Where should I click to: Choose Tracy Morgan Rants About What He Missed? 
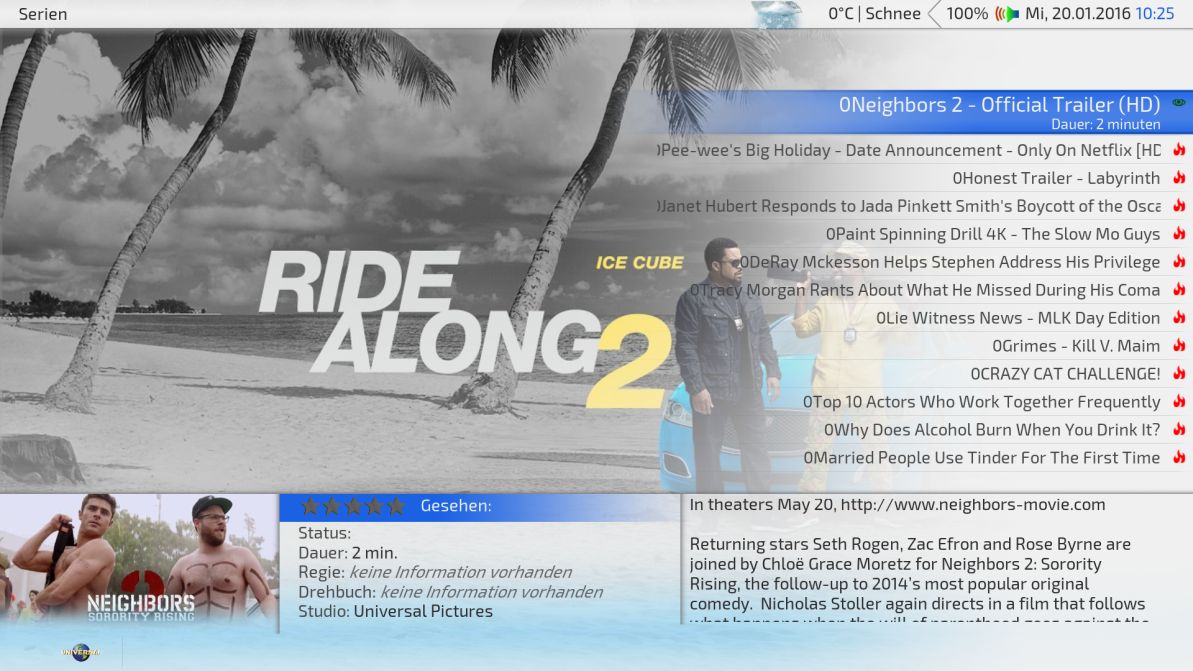click(924, 290)
